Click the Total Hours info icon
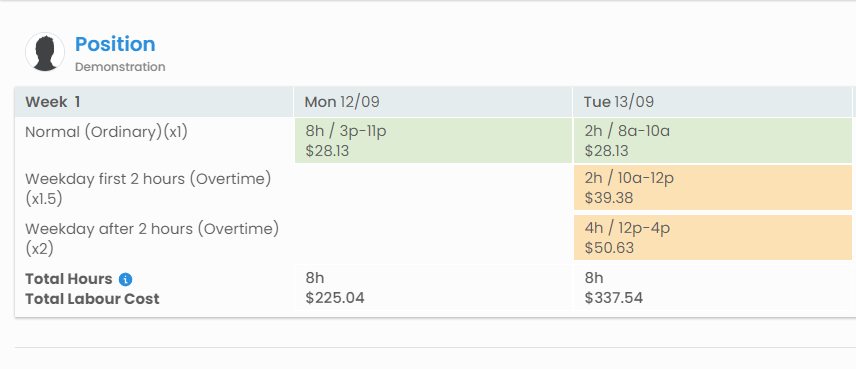This screenshot has width=856, height=369. tap(125, 279)
